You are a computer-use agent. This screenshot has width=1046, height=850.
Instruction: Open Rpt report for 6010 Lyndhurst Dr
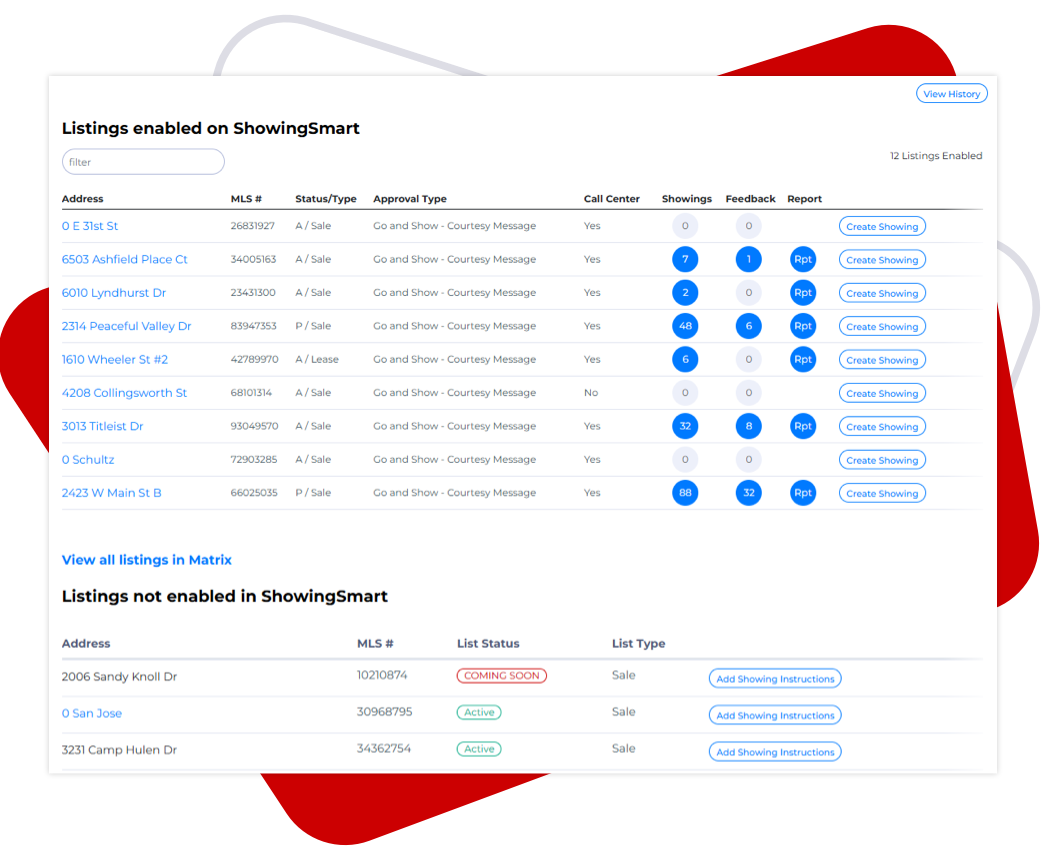tap(803, 293)
